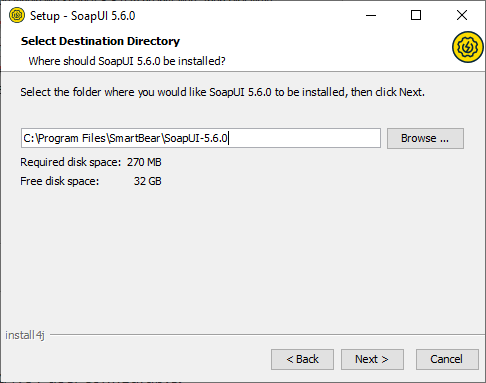486x383 pixels.
Task: Click the install4j label at bottom
Action: 25,335
